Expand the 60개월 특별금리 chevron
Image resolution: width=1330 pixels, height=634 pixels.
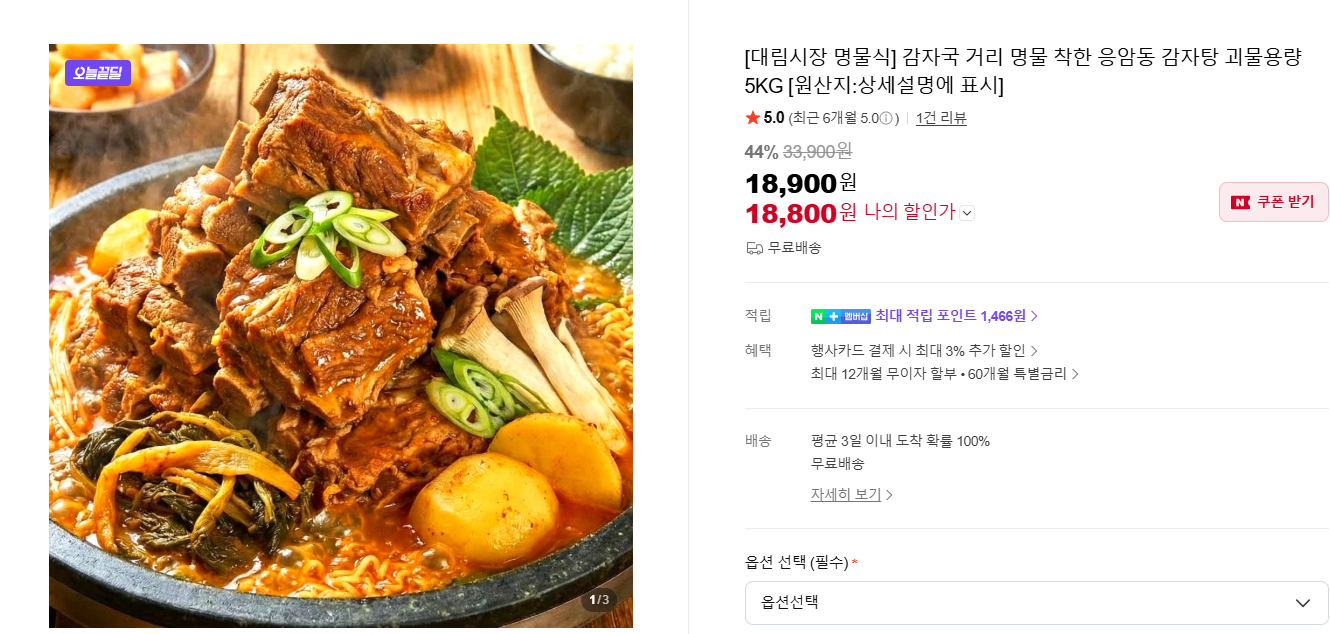[1075, 374]
